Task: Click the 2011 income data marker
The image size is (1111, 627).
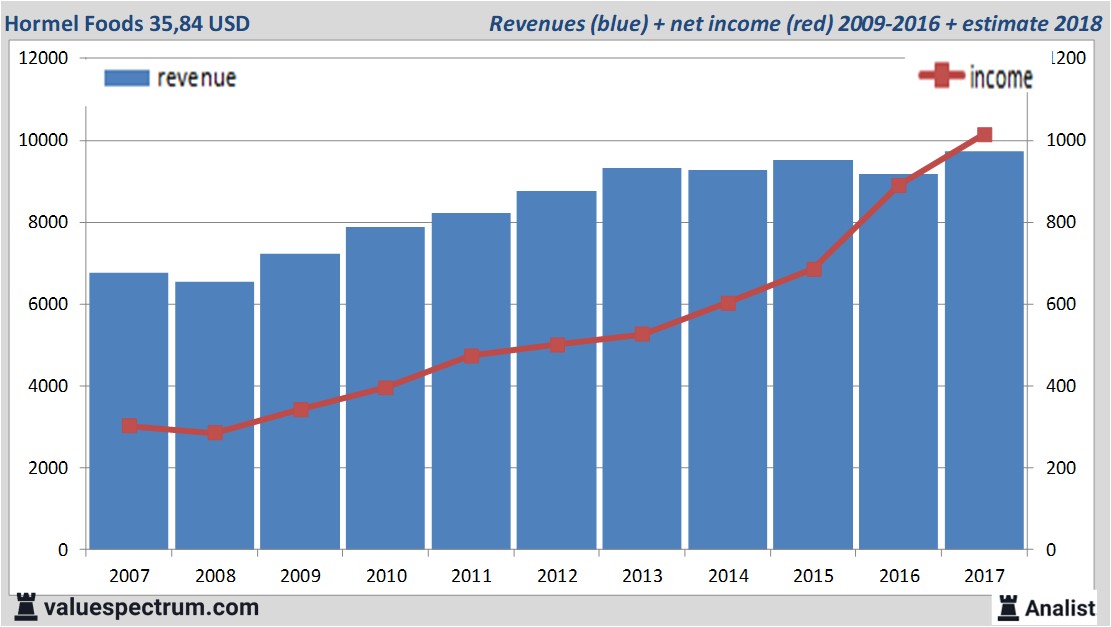Action: point(472,355)
